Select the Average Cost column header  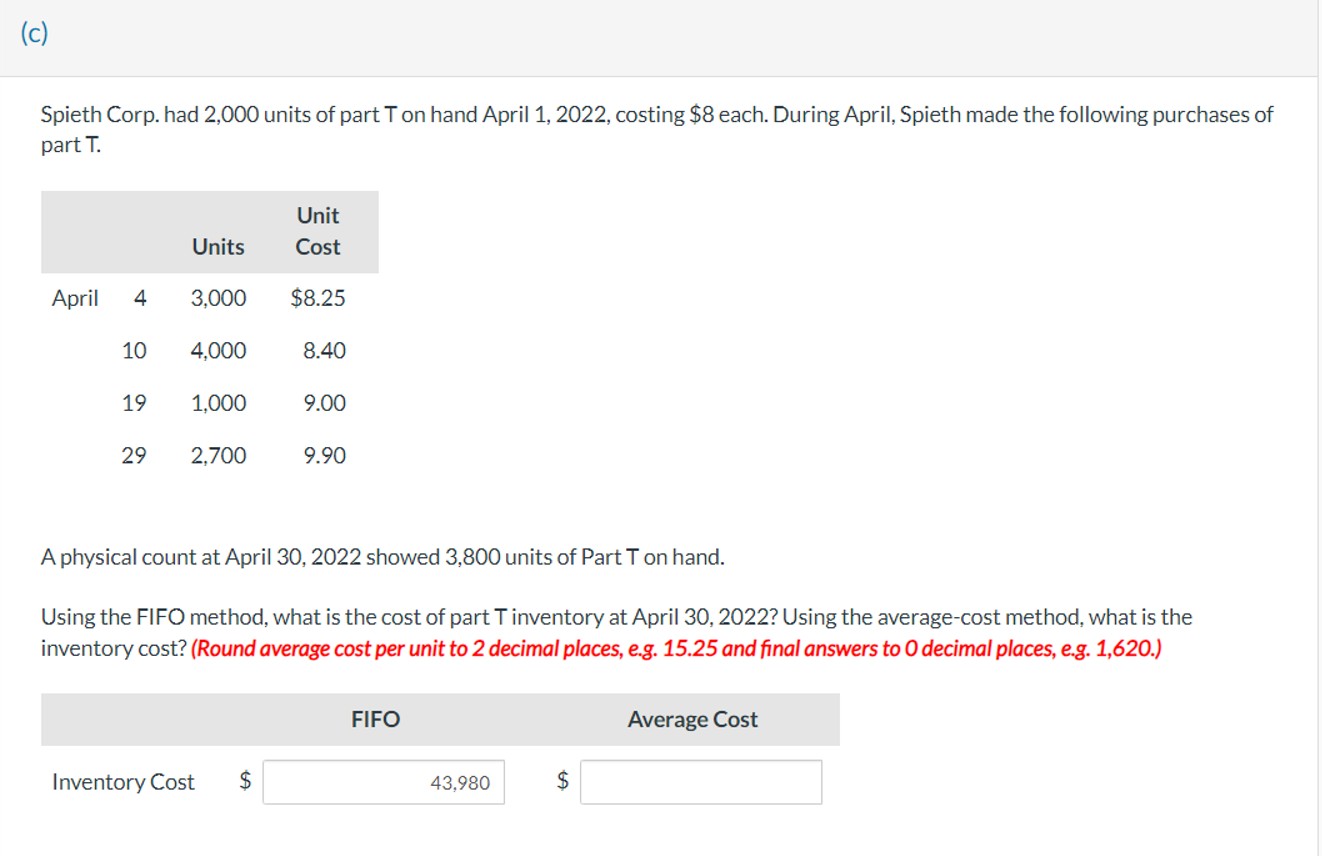click(691, 719)
